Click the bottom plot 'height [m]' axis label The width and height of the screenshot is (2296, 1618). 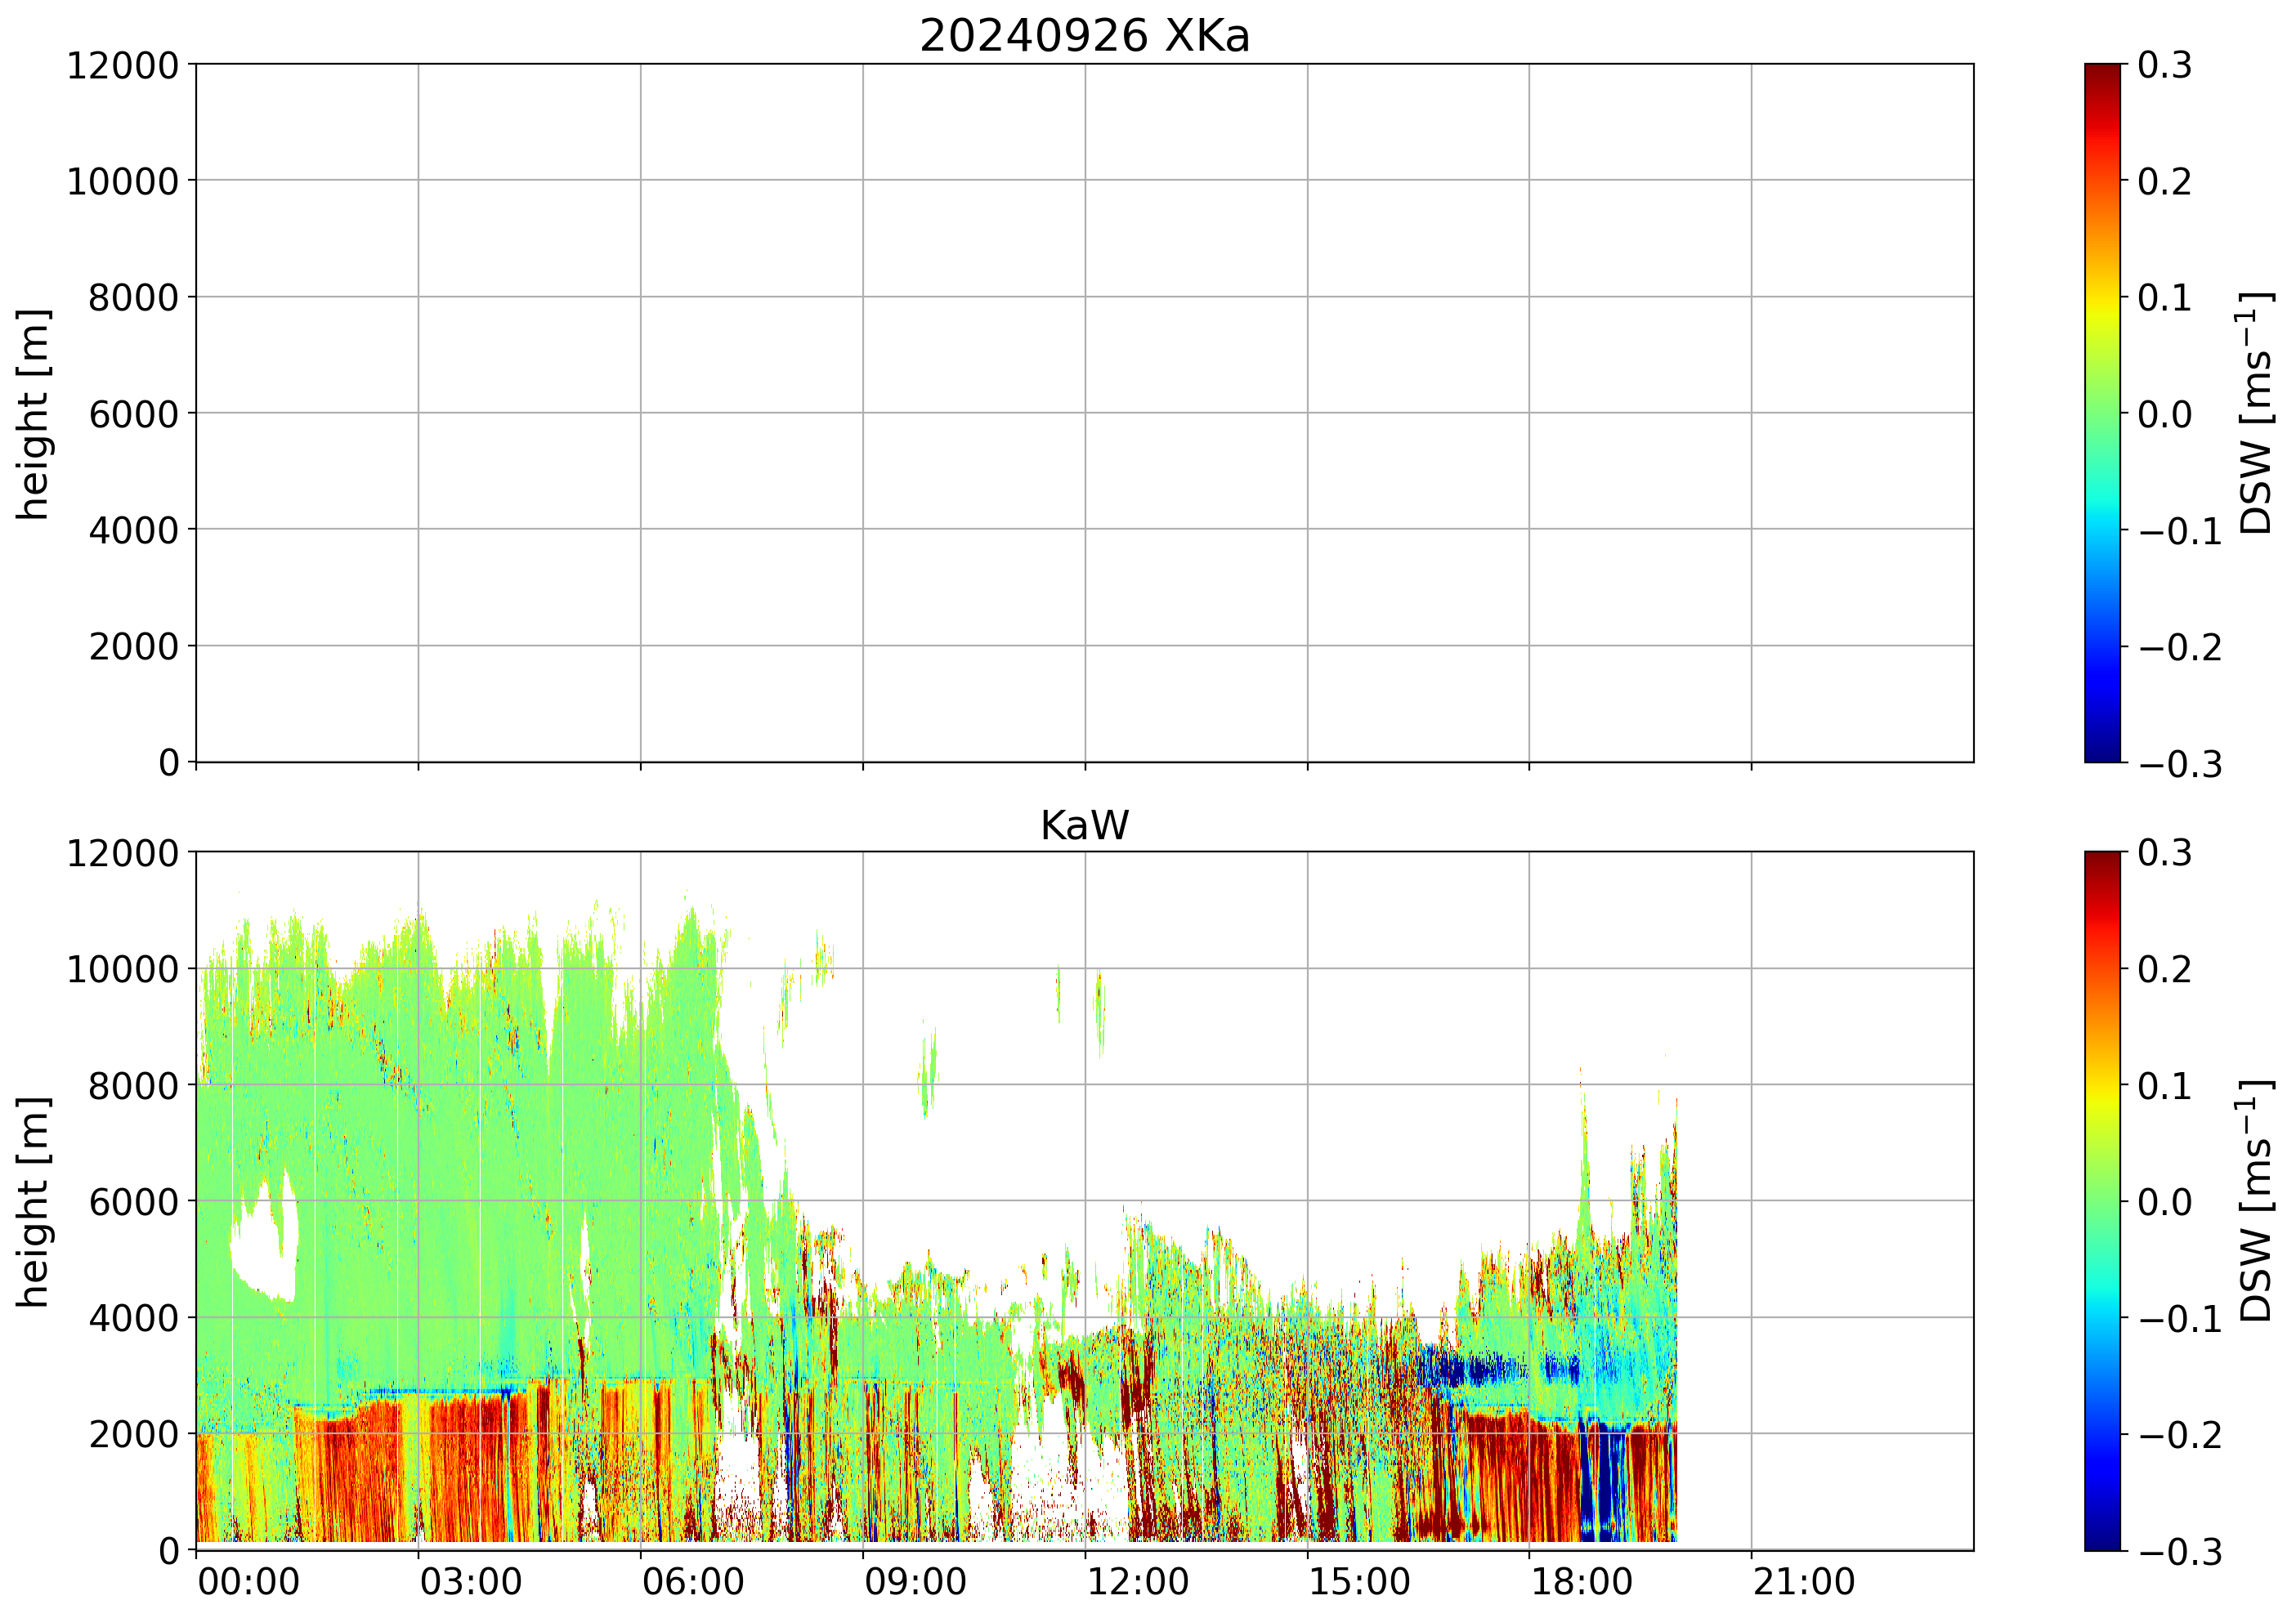pyautogui.click(x=33, y=1202)
